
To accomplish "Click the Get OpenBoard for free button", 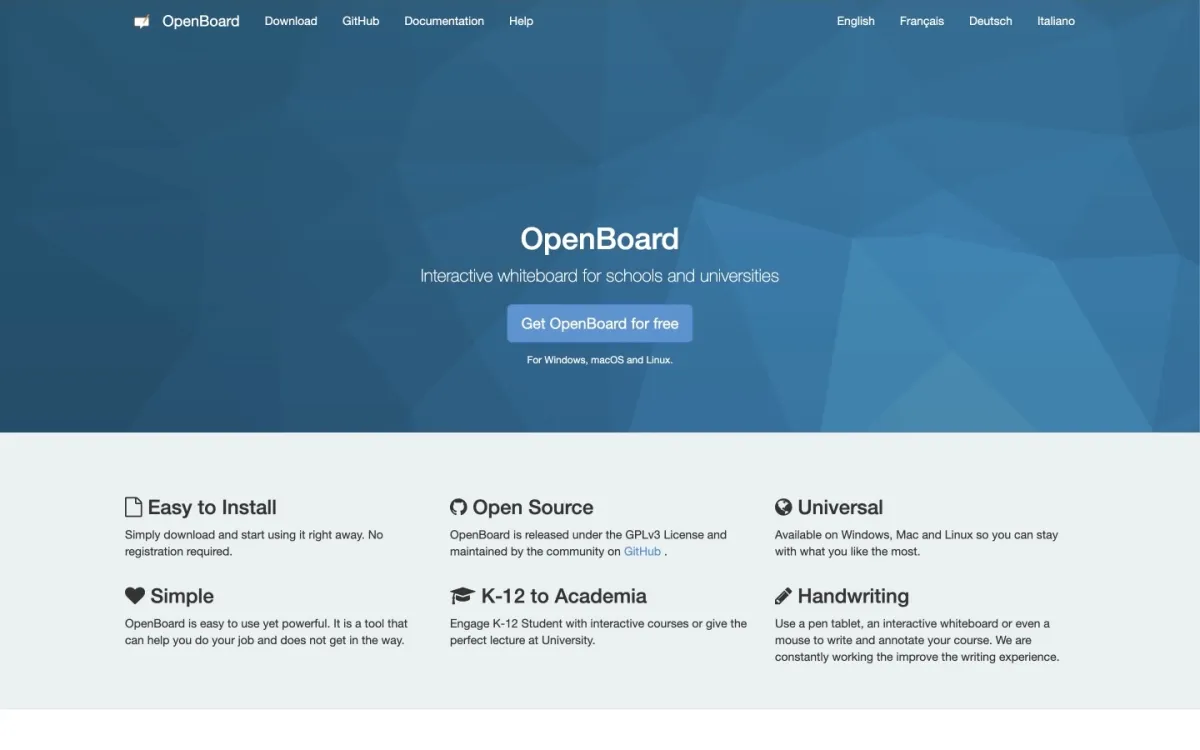I will click(x=599, y=323).
